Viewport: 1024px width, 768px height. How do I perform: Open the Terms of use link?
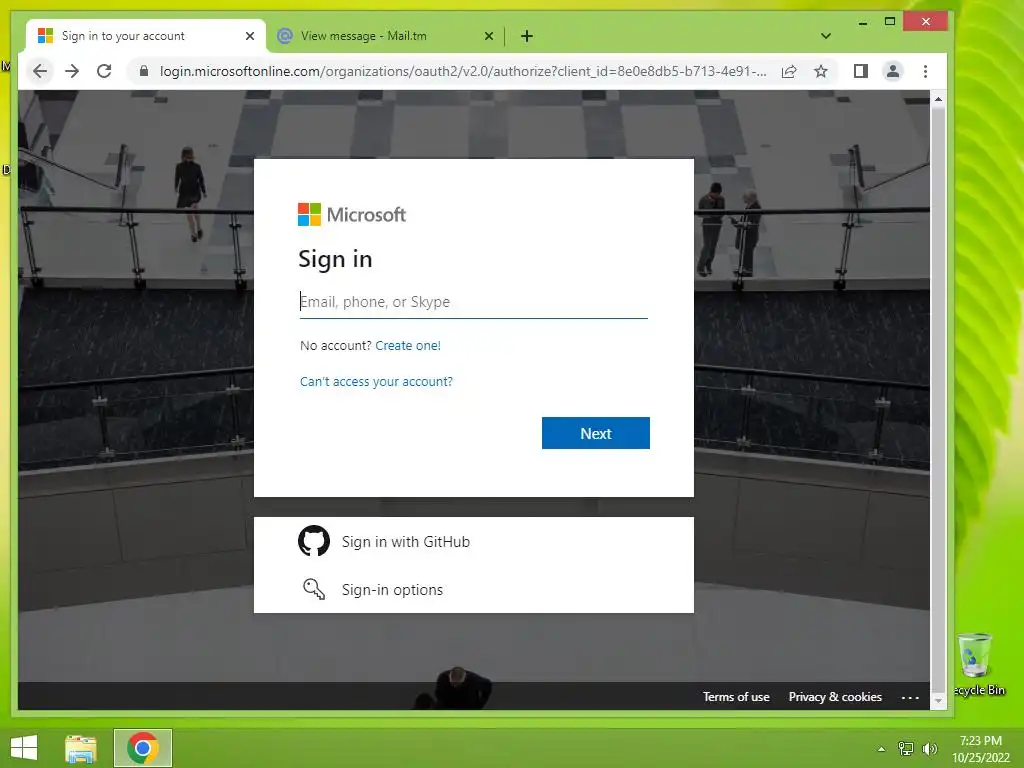click(x=736, y=697)
